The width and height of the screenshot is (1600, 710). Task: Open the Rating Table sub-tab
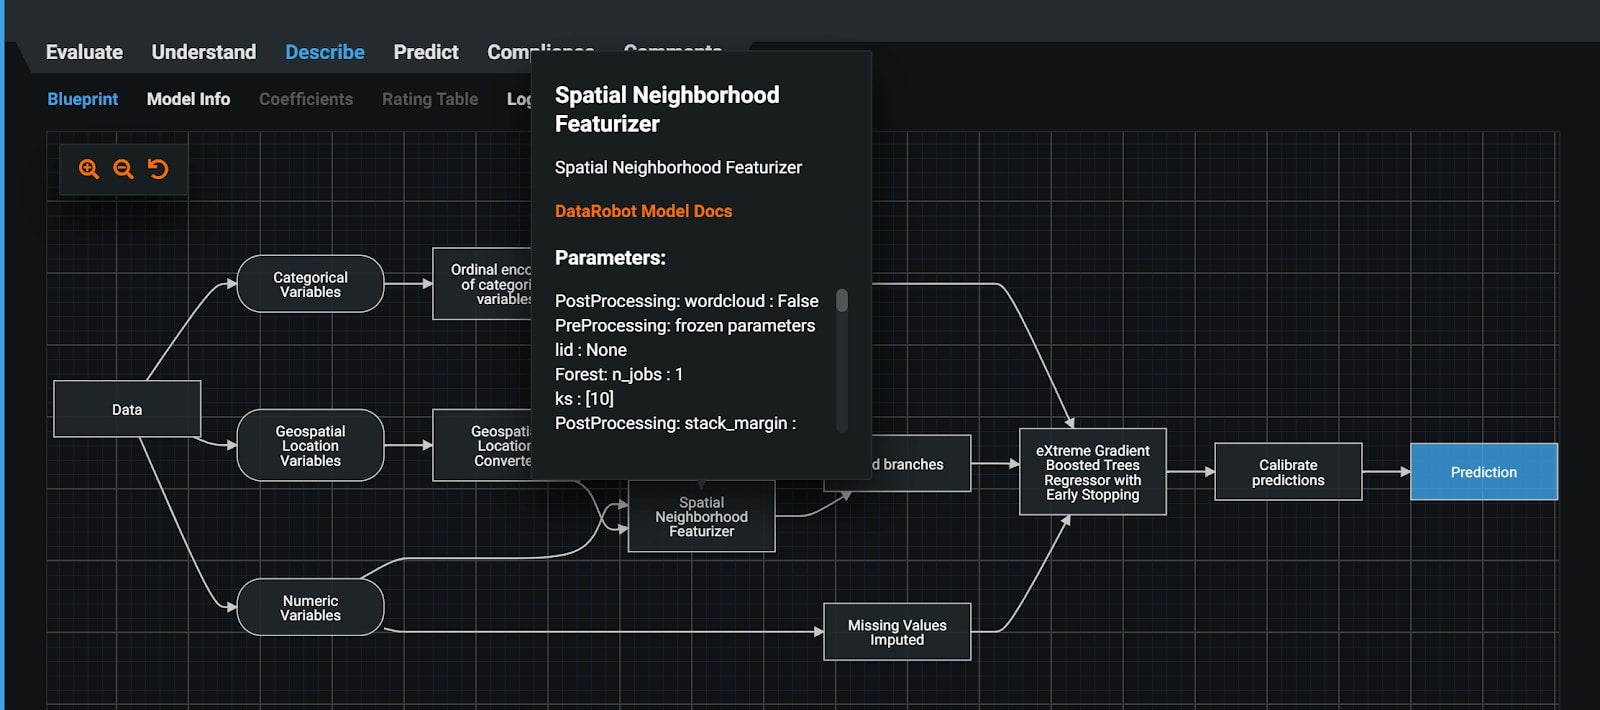(430, 99)
